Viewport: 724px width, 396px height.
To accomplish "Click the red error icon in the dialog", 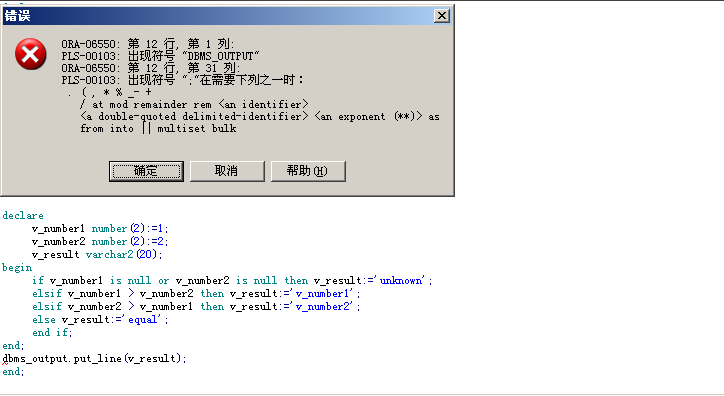I will (x=30, y=54).
